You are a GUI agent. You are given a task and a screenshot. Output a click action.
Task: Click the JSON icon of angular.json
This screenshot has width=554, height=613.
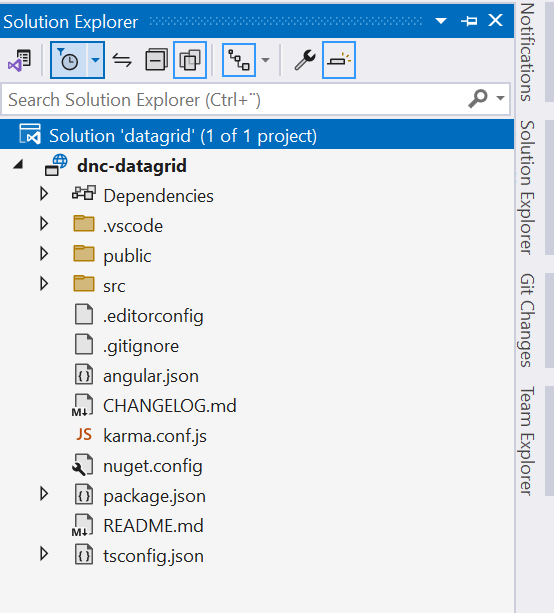point(84,375)
